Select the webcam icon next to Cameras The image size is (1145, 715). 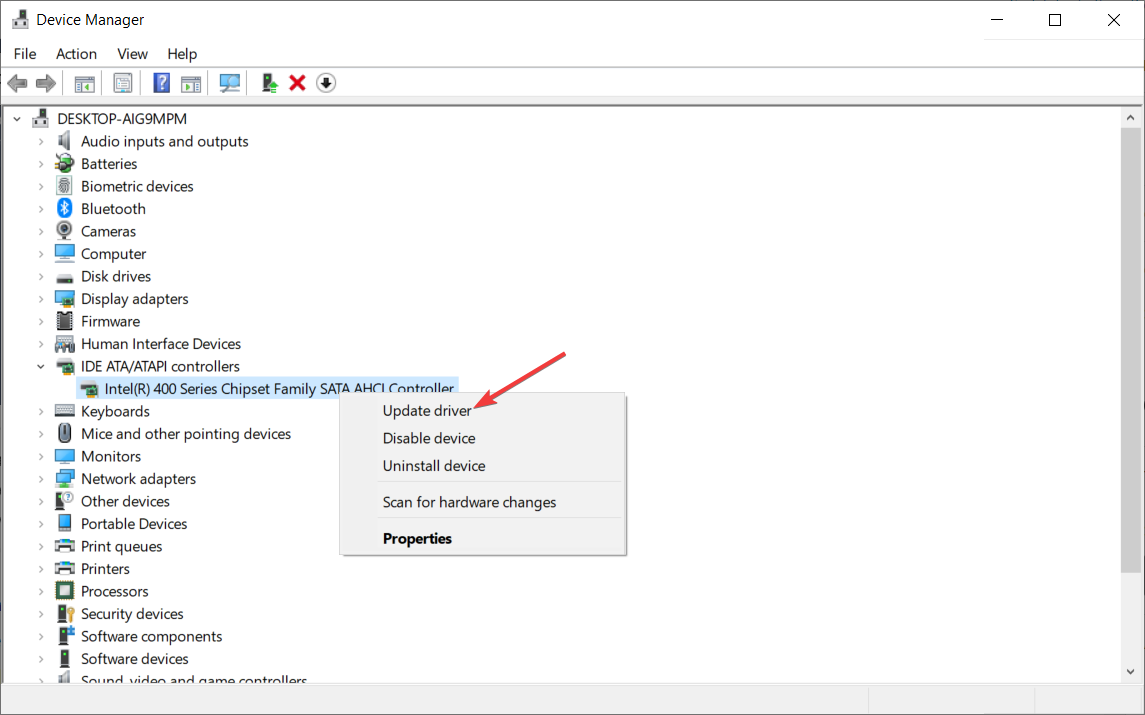(x=64, y=231)
